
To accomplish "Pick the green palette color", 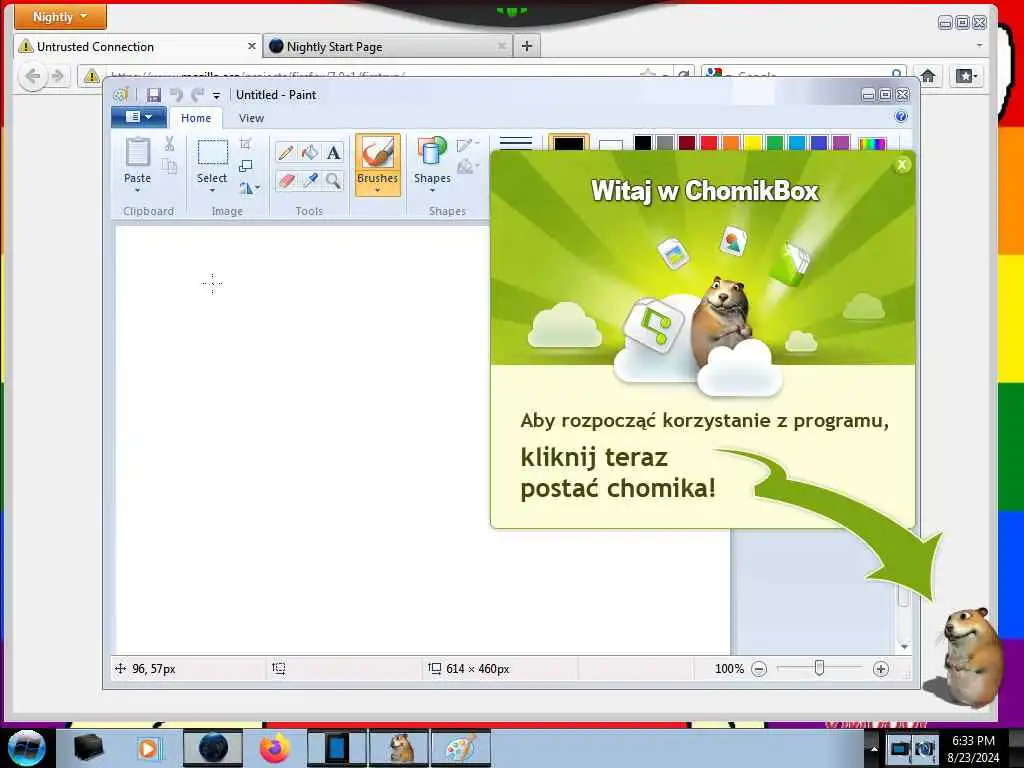I will 775,143.
